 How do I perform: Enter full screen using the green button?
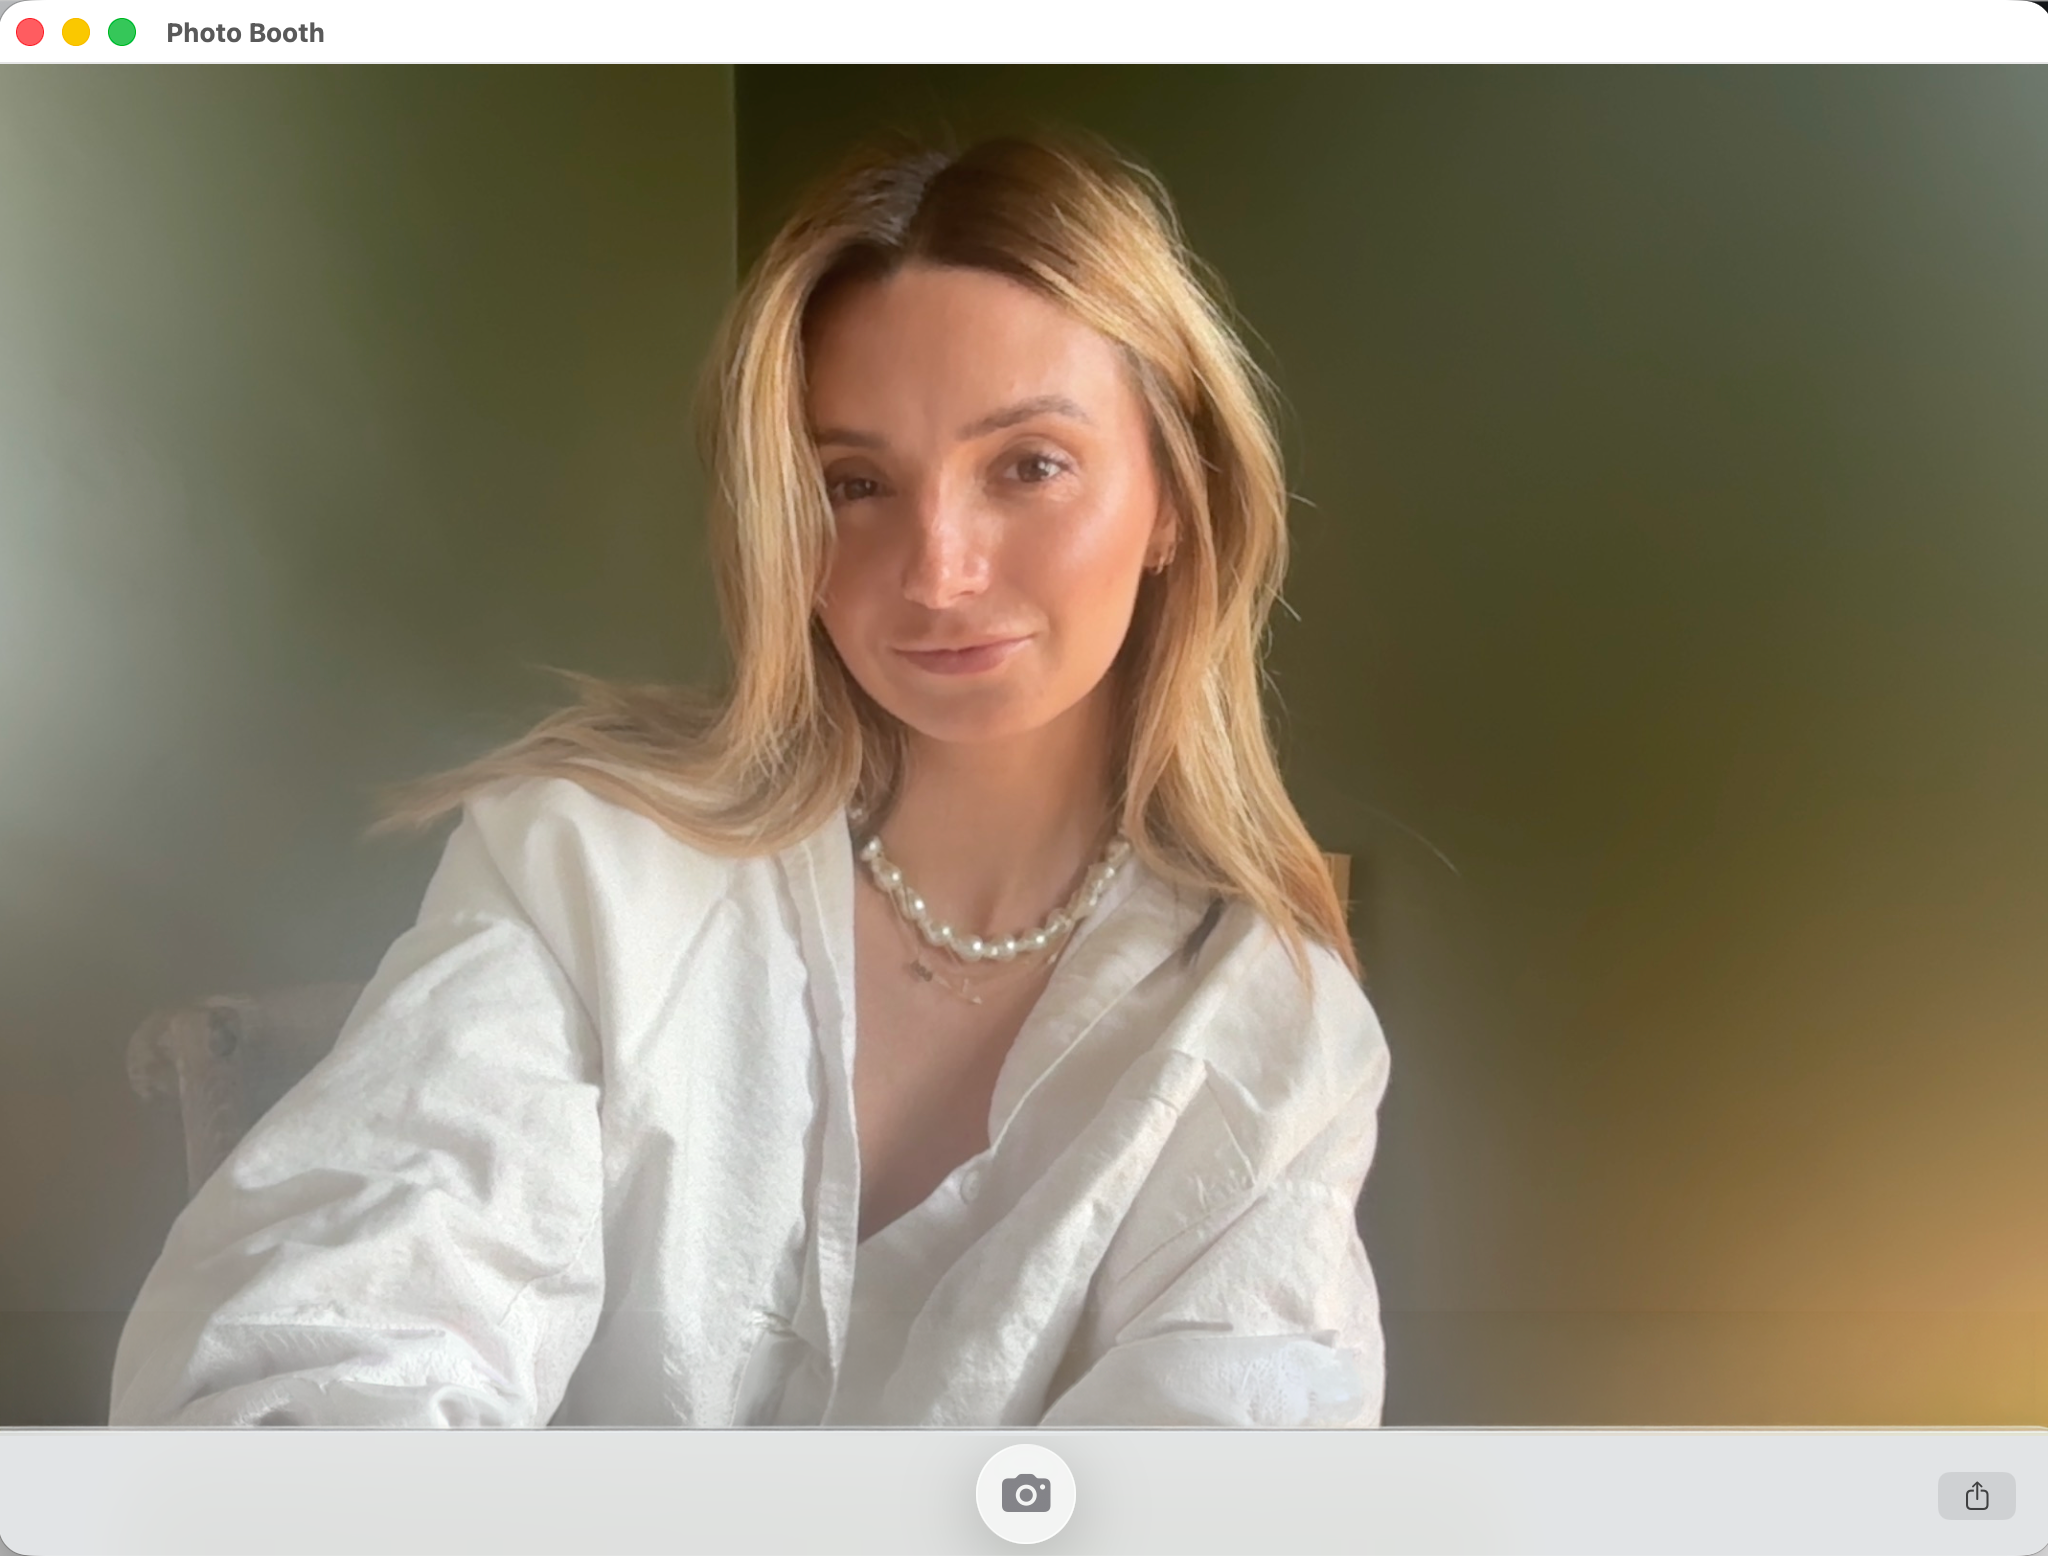122,32
